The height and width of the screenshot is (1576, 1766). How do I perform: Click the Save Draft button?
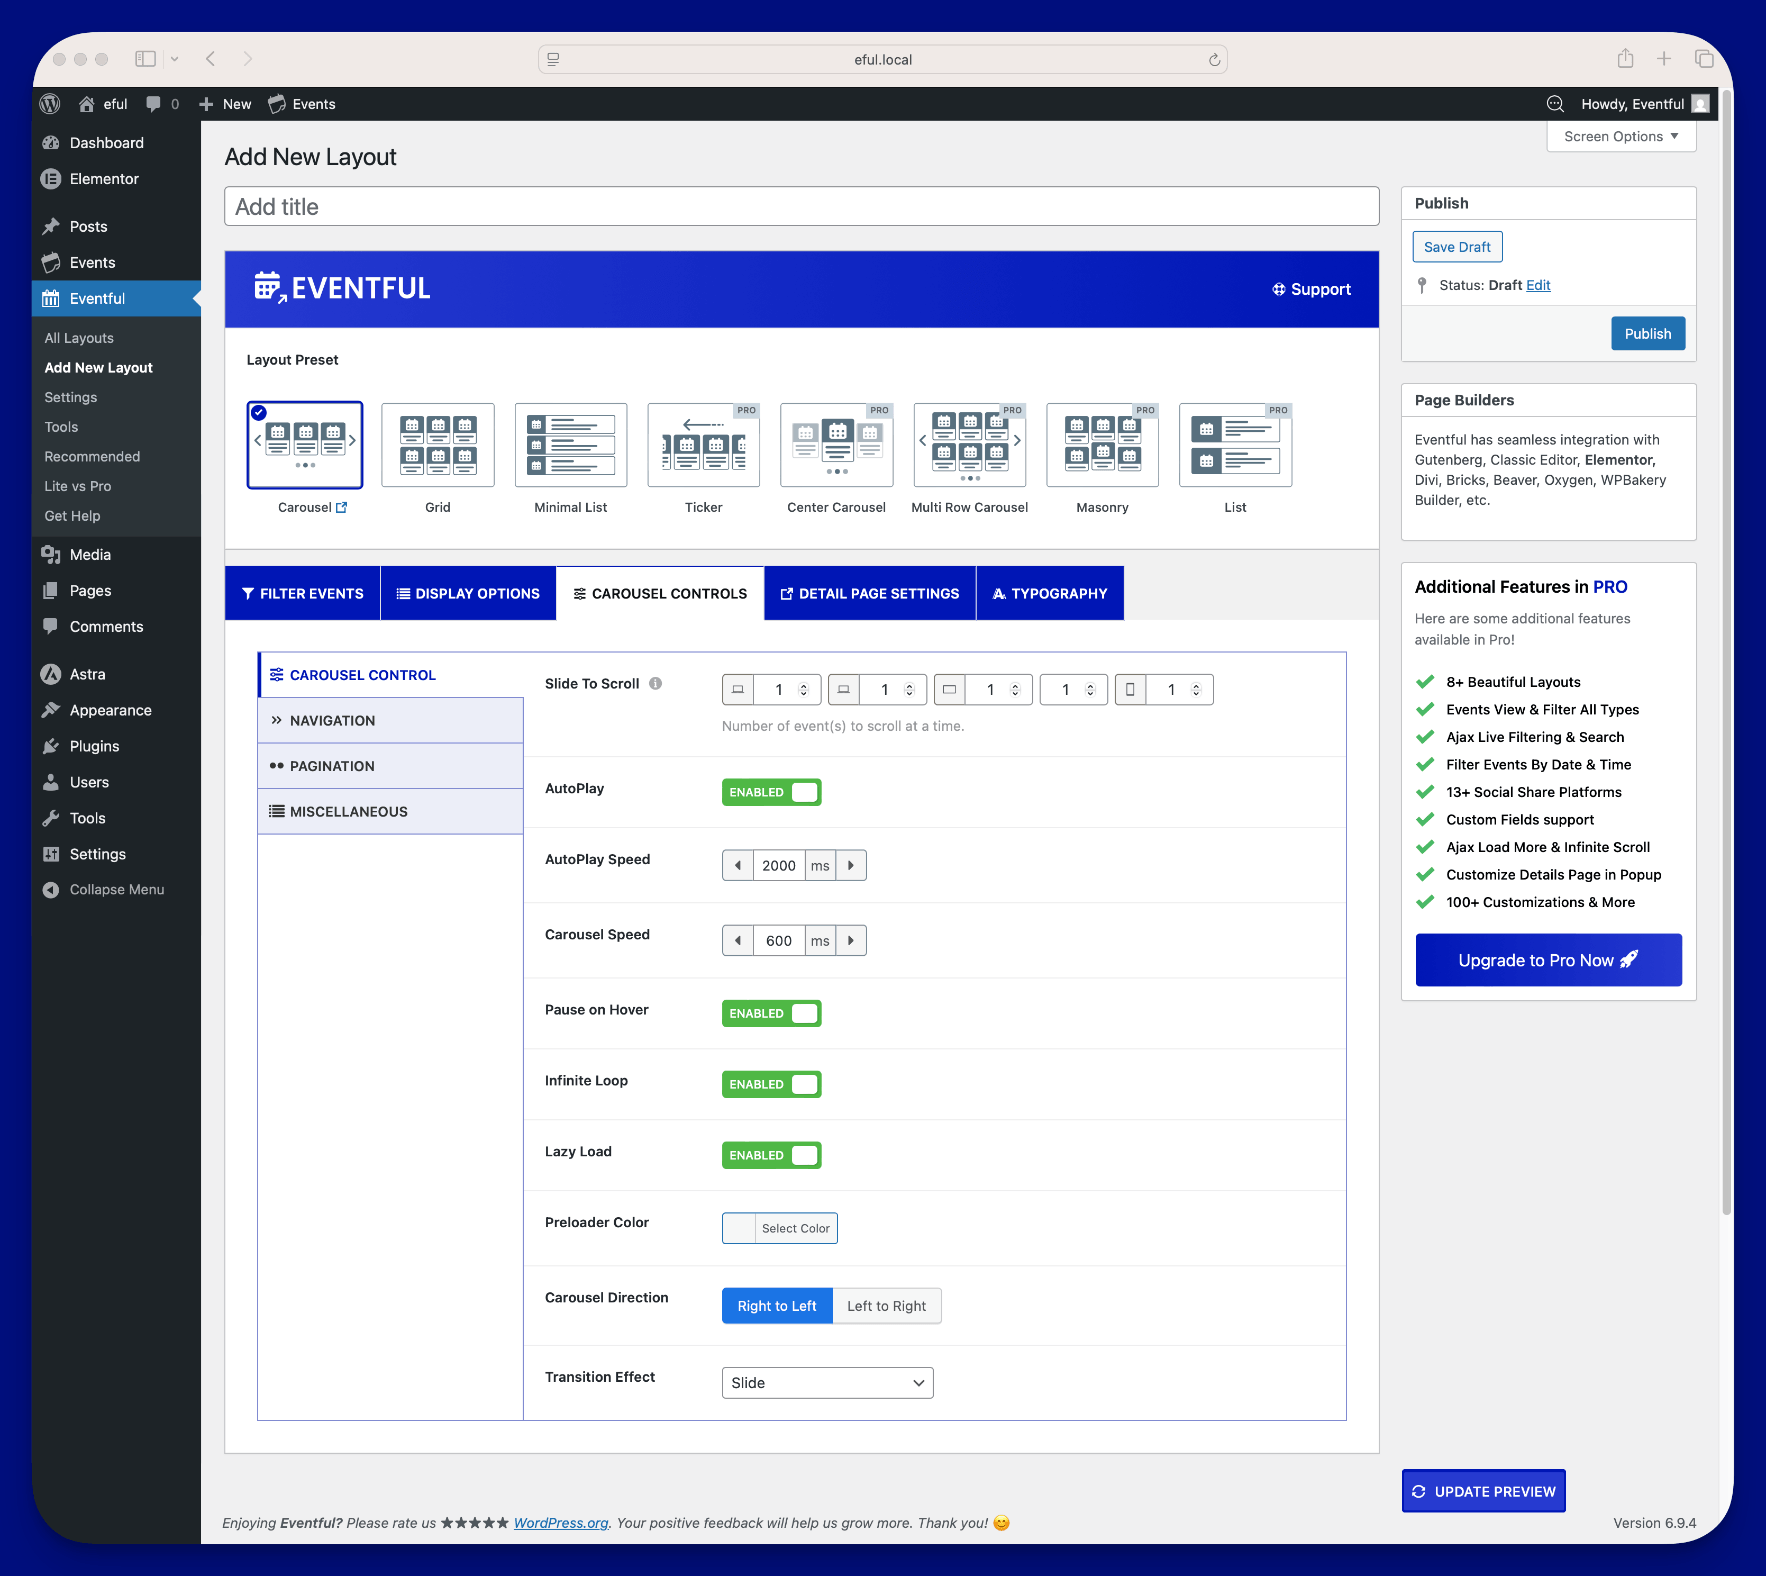pos(1456,247)
